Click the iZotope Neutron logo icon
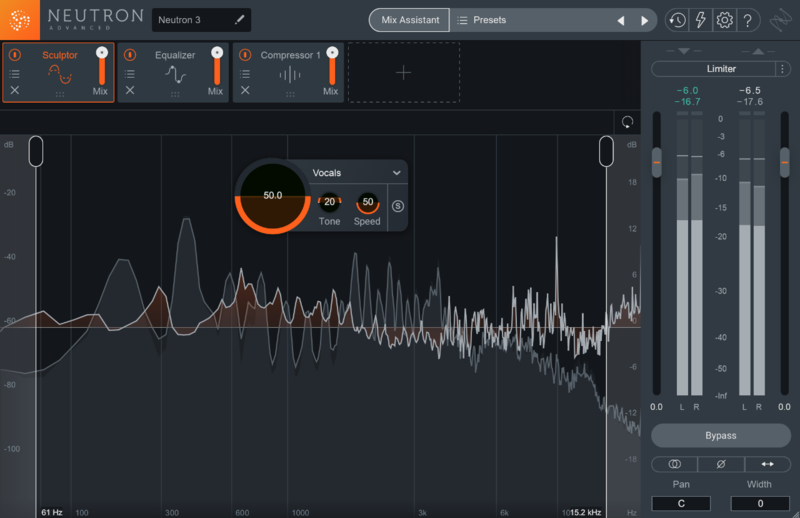Image resolution: width=800 pixels, height=518 pixels. [x=19, y=20]
